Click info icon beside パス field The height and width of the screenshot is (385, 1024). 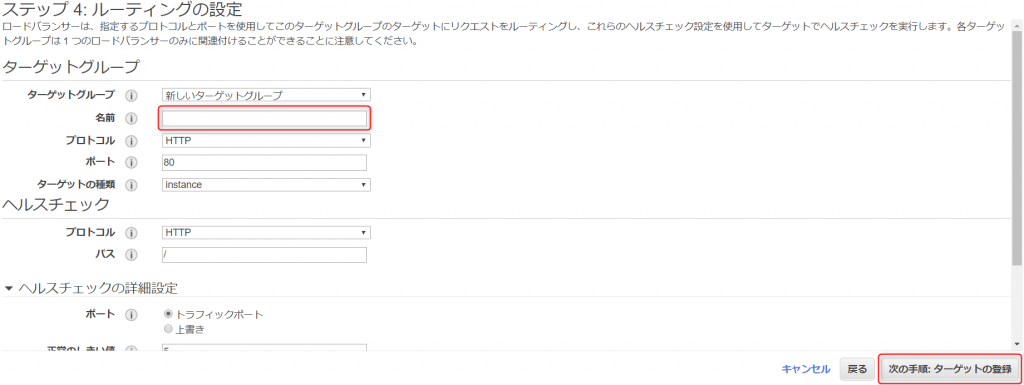pos(131,255)
